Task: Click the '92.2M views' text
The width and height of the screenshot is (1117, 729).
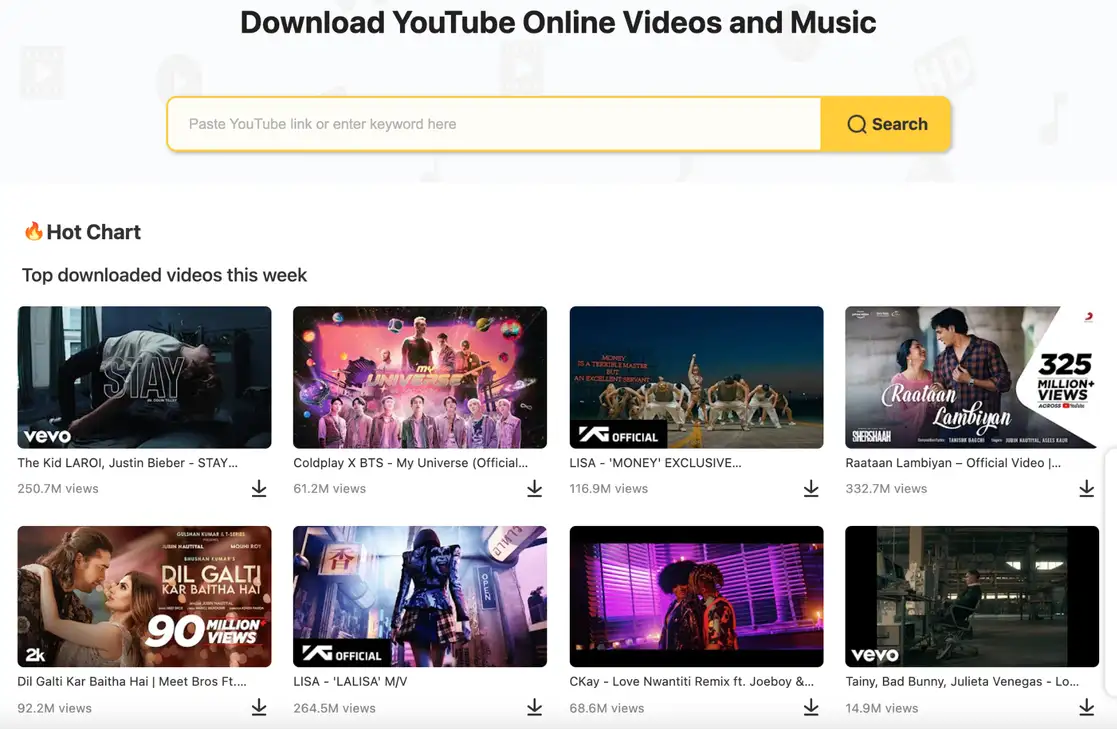Action: coord(55,708)
